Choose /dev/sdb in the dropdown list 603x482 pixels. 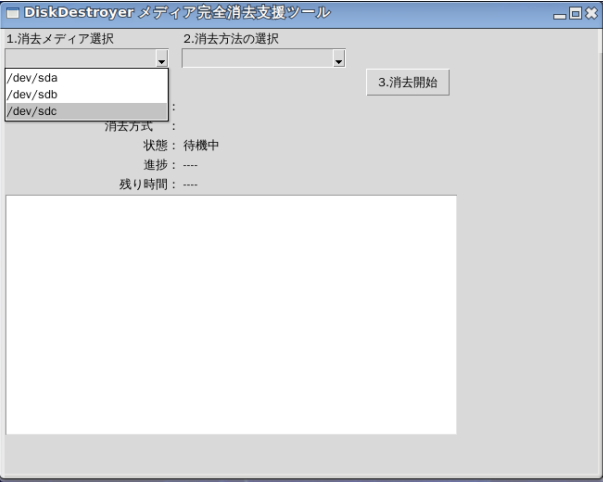tap(87, 95)
